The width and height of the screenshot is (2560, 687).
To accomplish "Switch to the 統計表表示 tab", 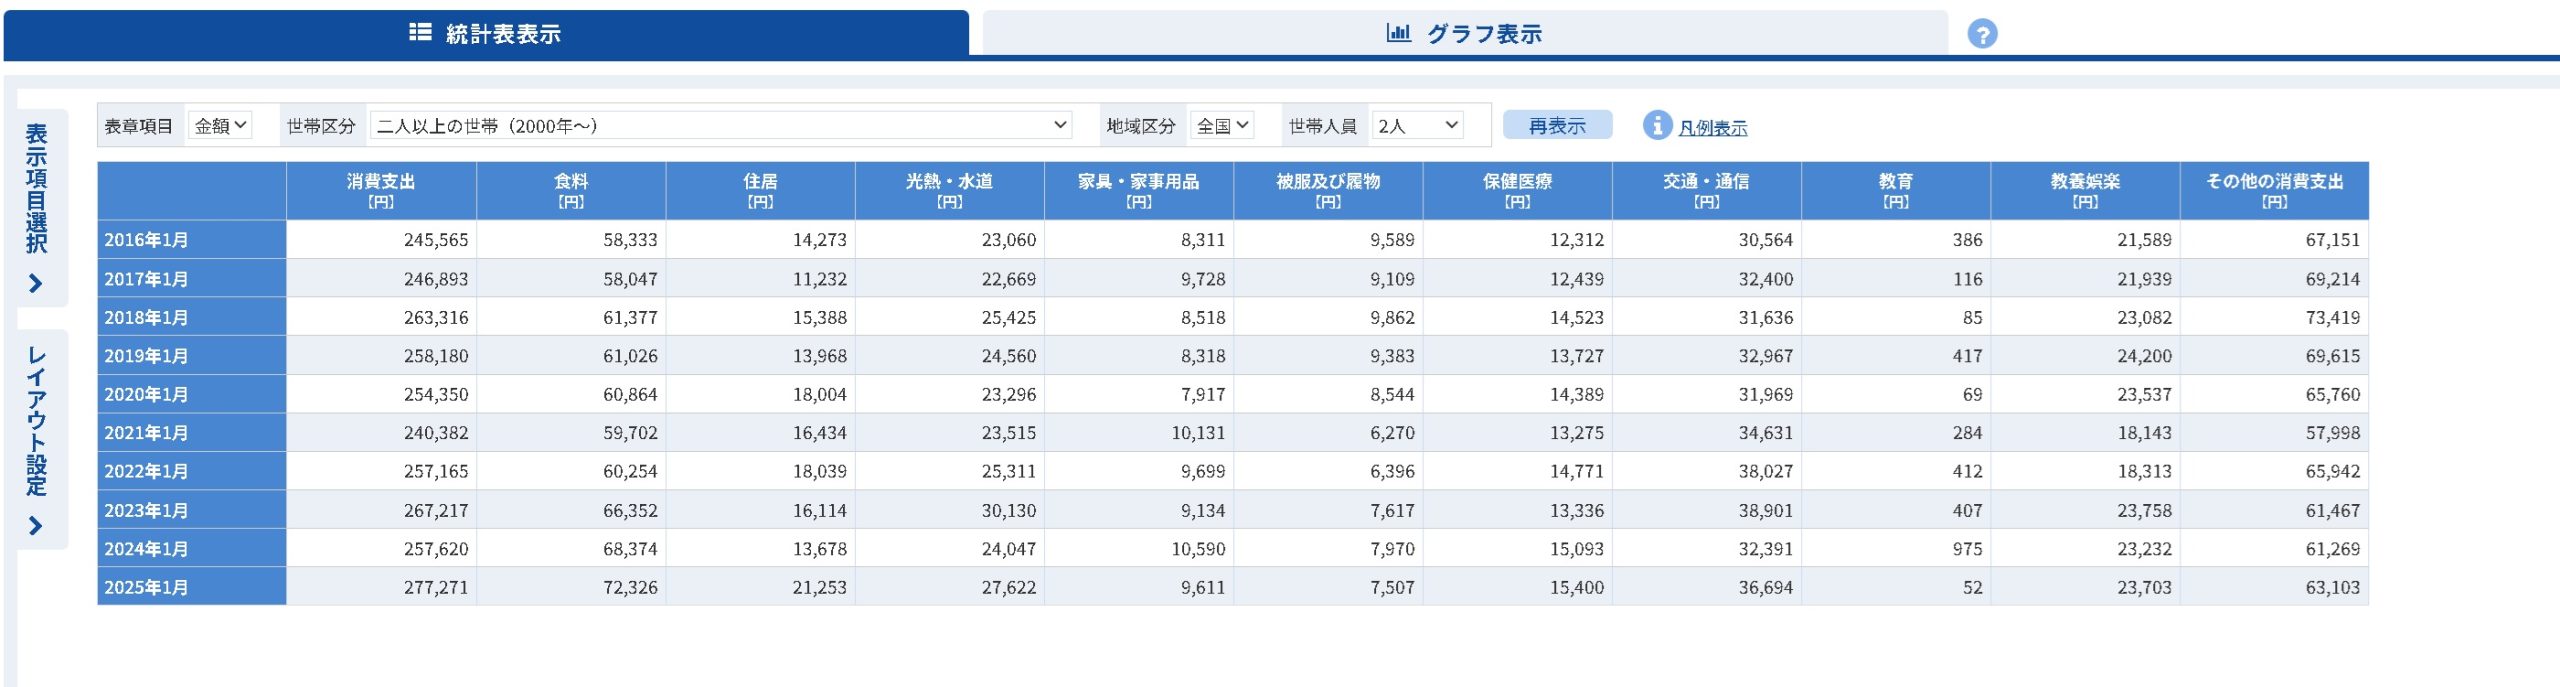I will click(x=486, y=34).
